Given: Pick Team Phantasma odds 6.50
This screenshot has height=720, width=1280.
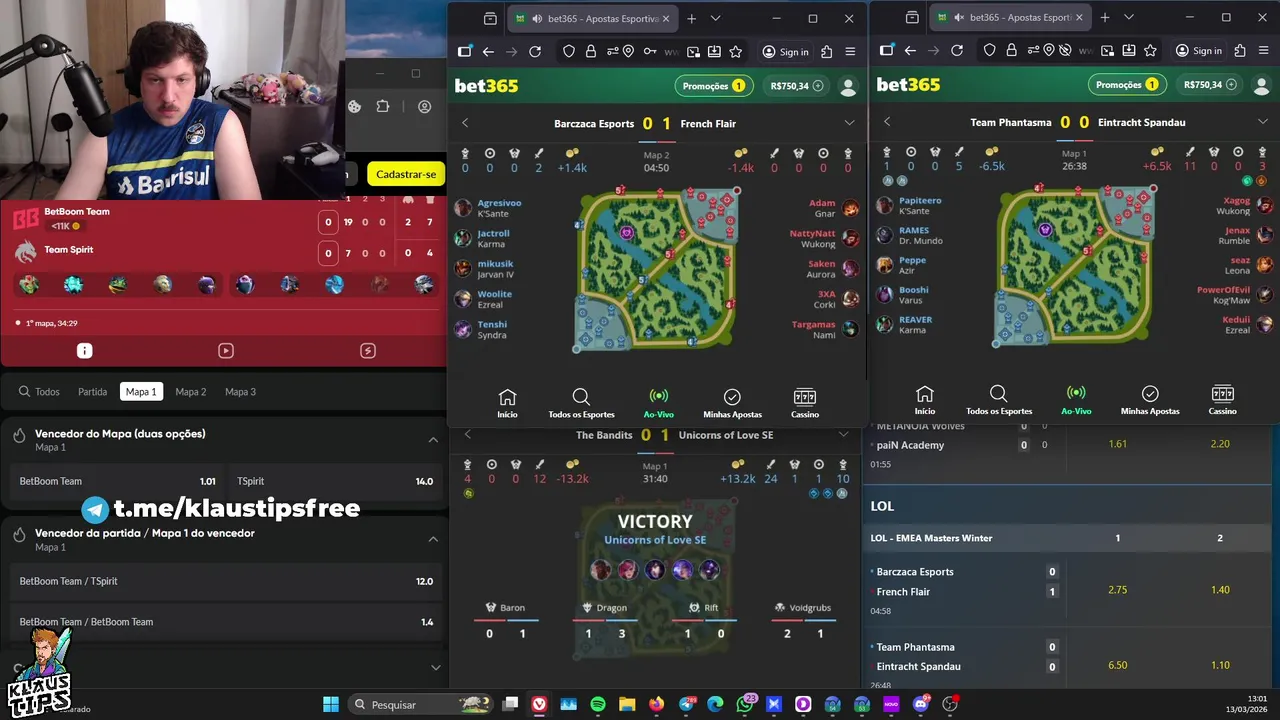Looking at the screenshot, I should [1117, 665].
